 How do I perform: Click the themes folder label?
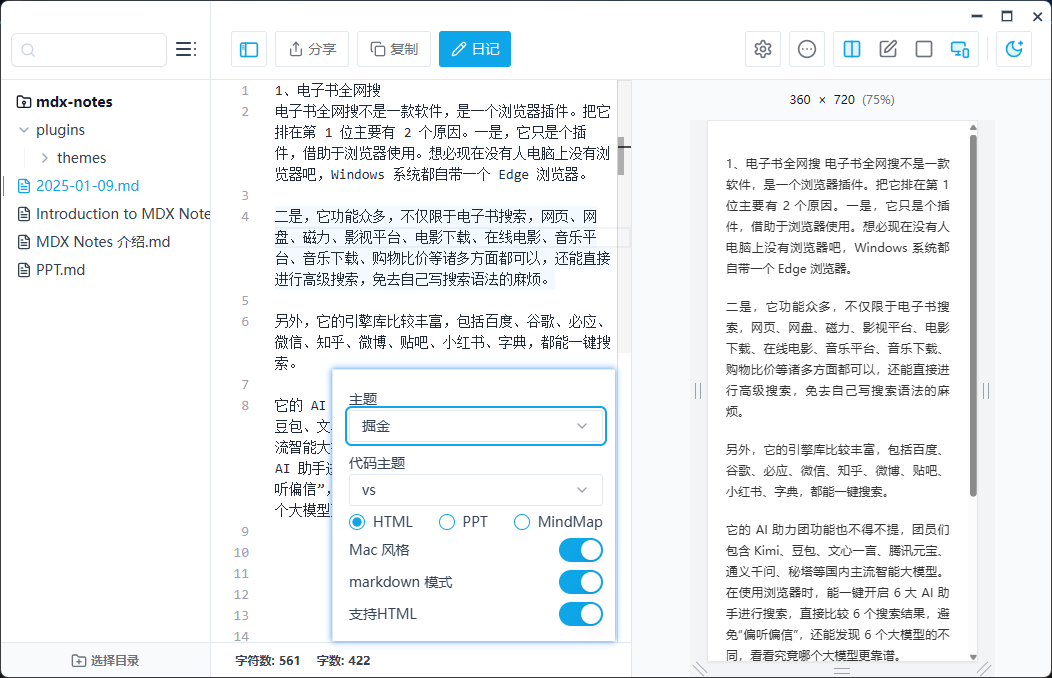pyautogui.click(x=82, y=158)
